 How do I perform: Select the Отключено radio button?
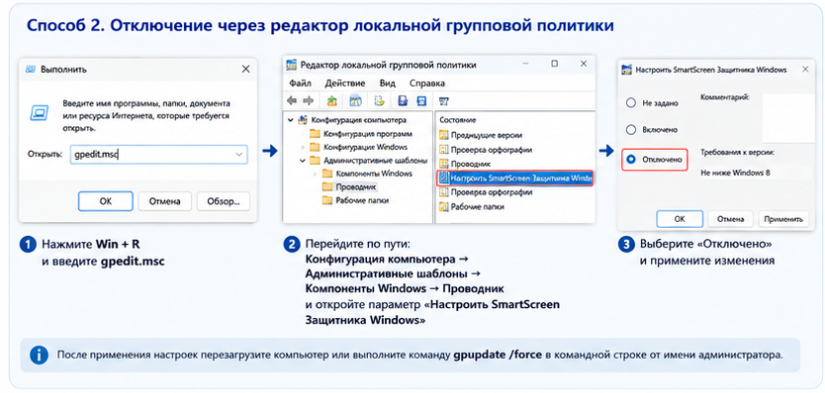click(x=631, y=159)
